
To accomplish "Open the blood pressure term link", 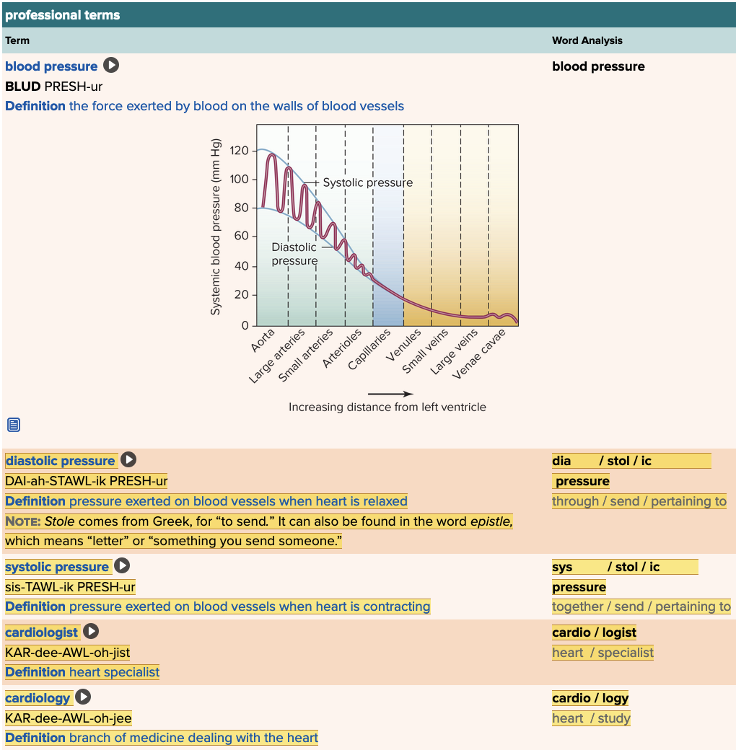I will 51,67.
